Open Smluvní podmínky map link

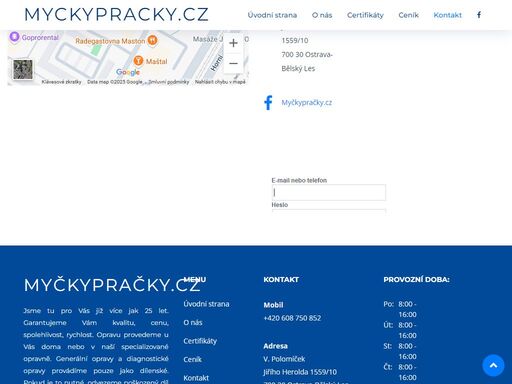[169, 82]
